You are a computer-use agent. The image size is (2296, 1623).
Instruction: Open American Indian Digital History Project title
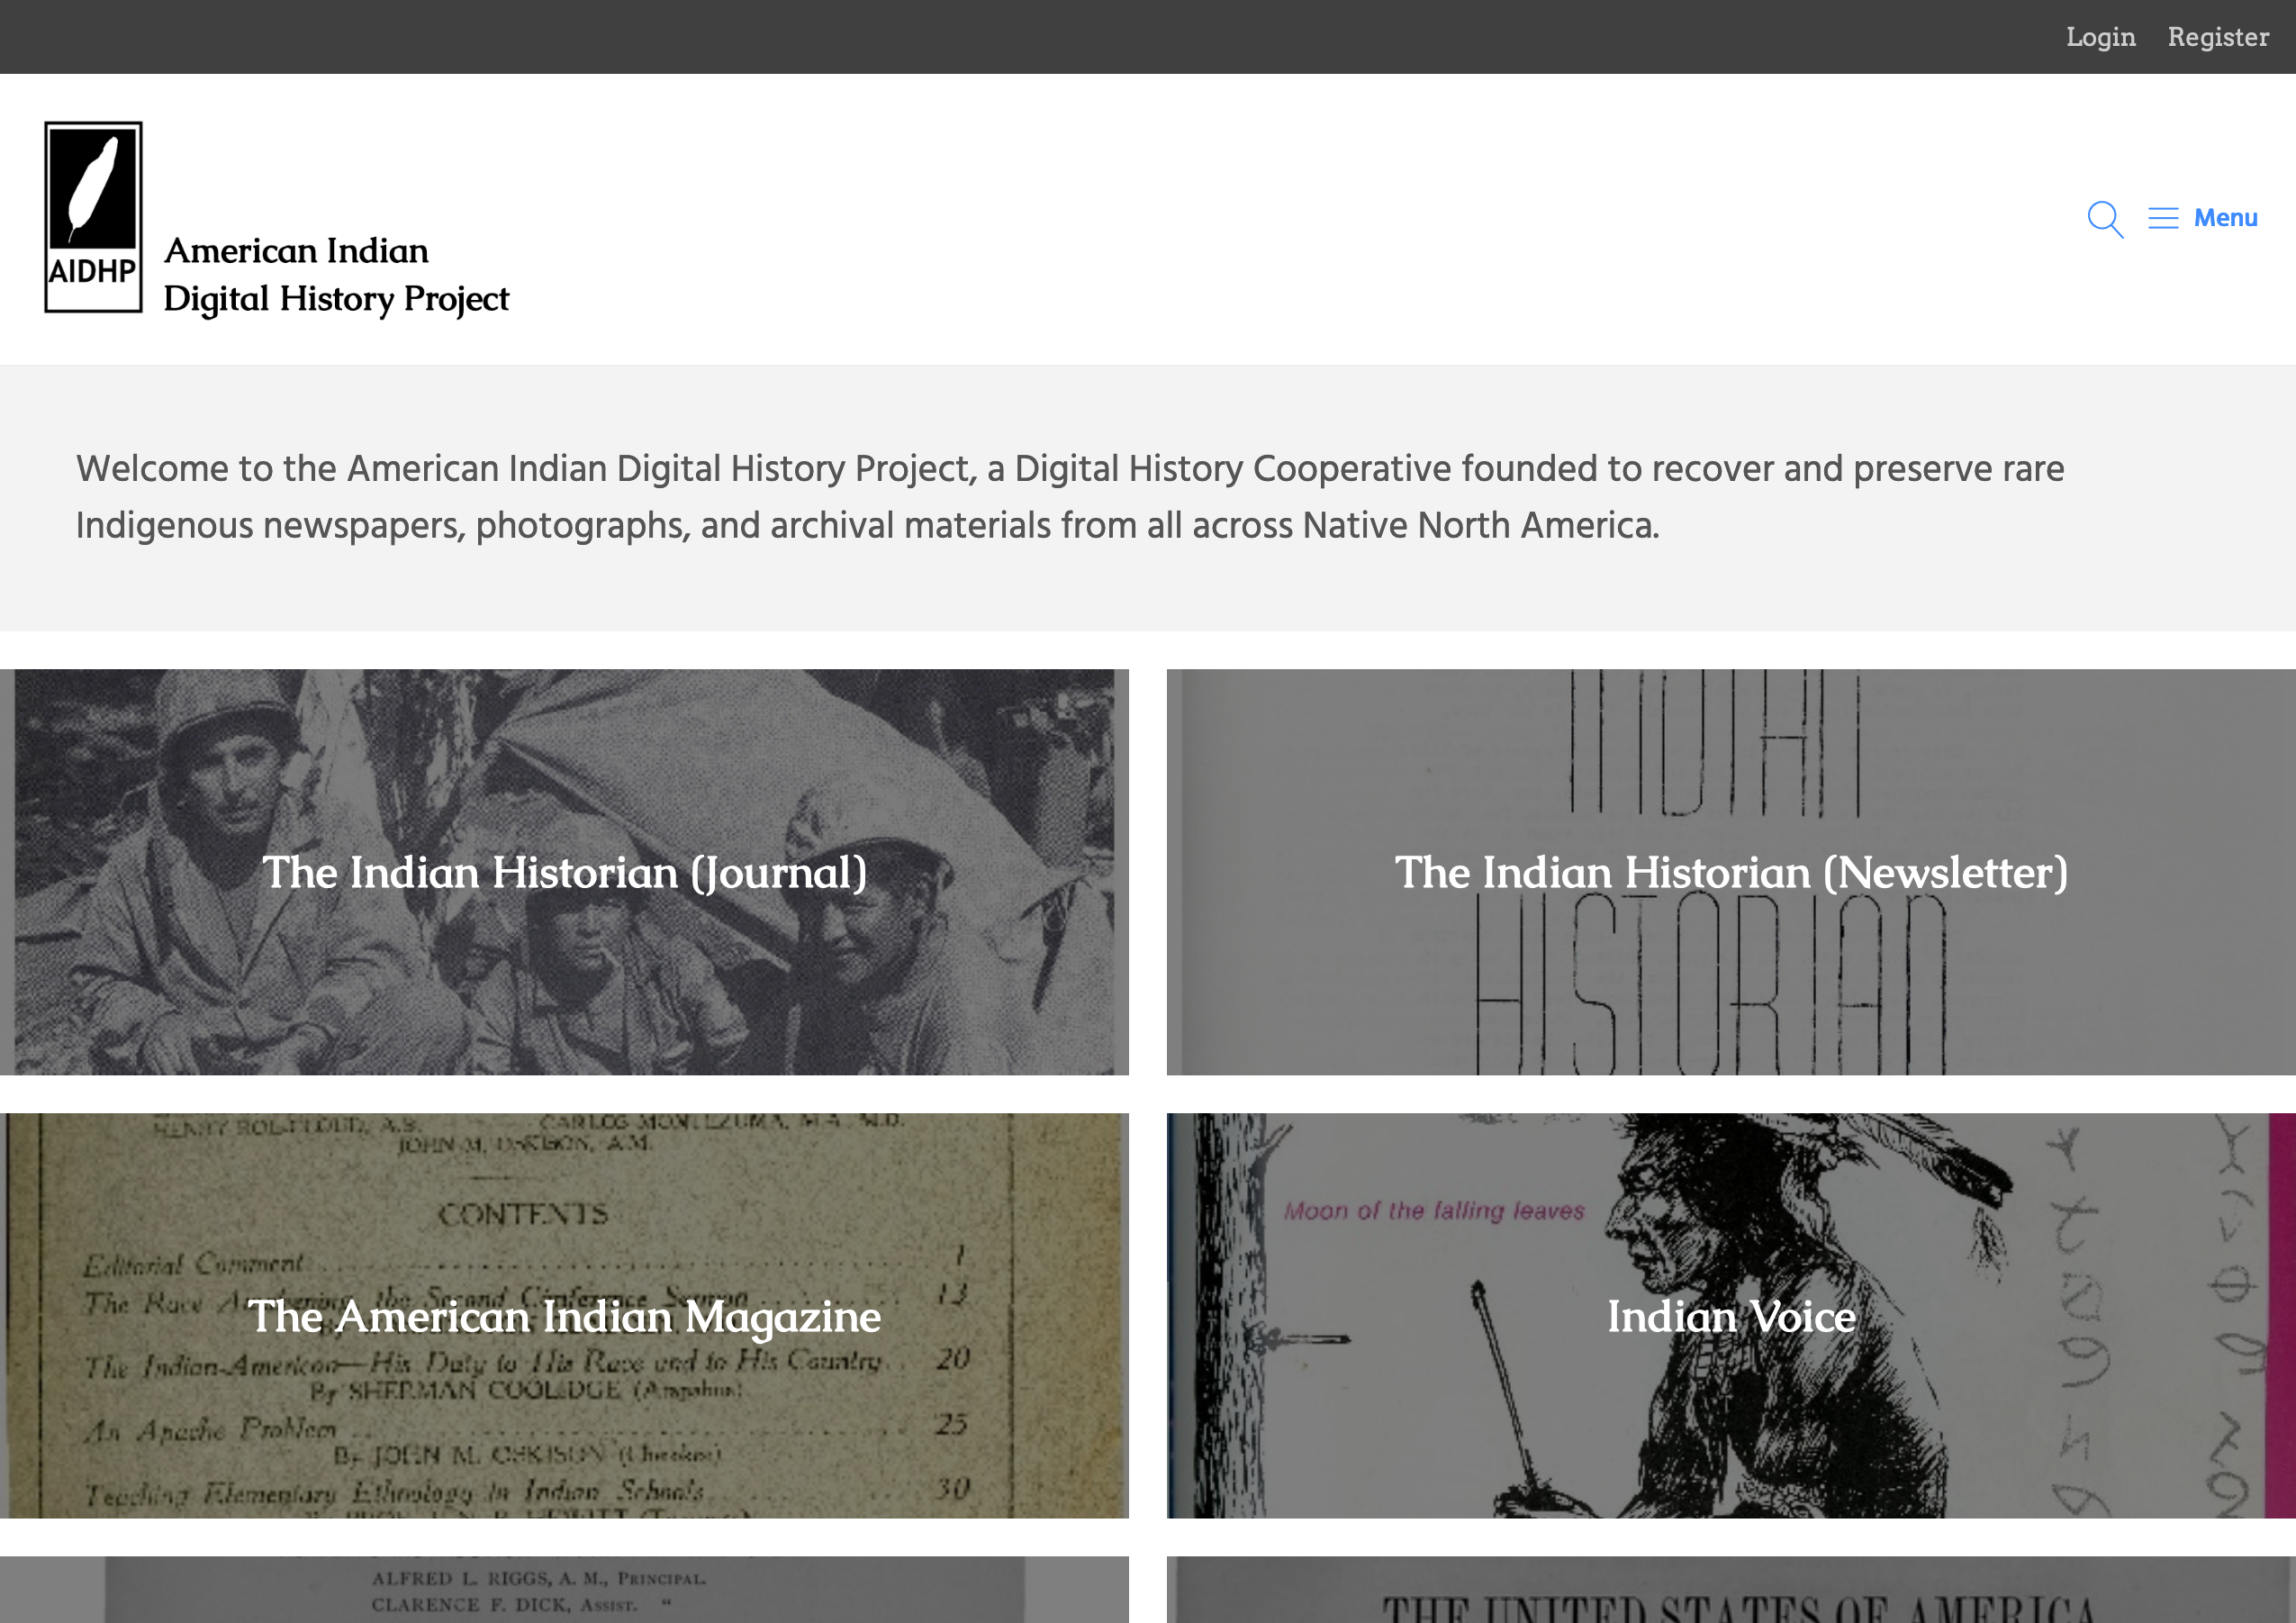click(336, 274)
